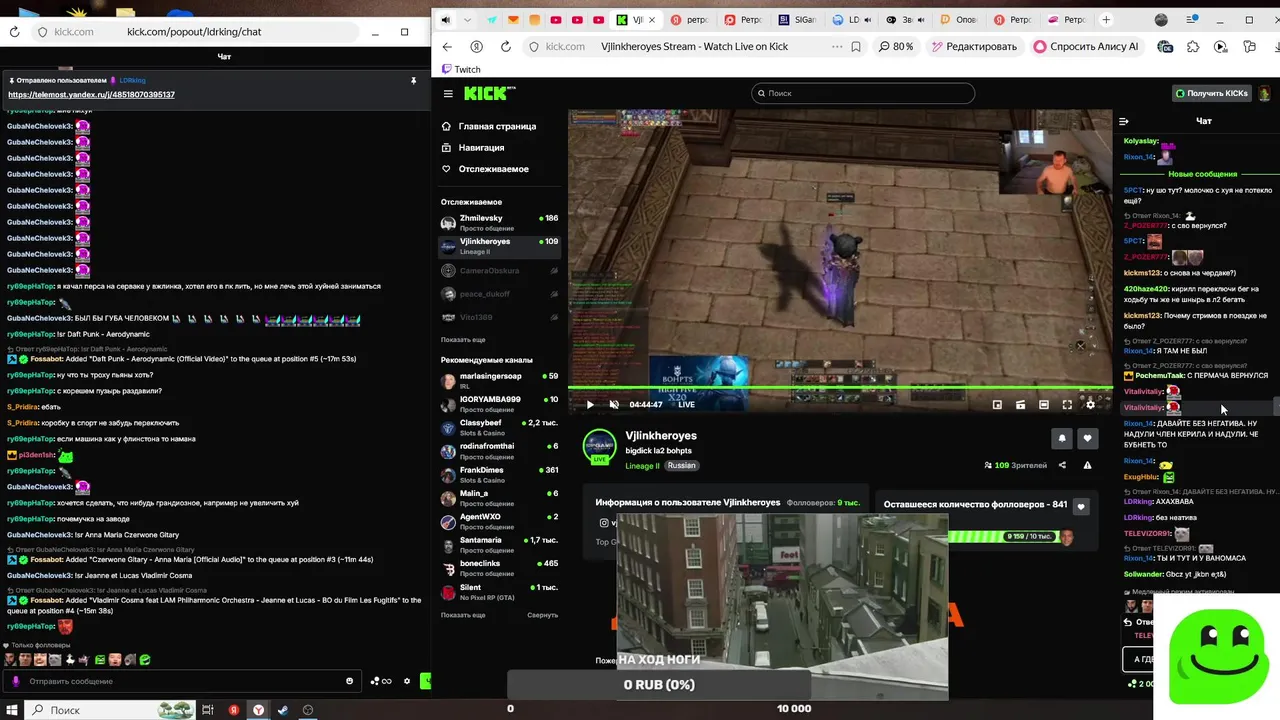Jump to Новые сообщения in chat
Image resolution: width=1280 pixels, height=720 pixels.
(1202, 174)
